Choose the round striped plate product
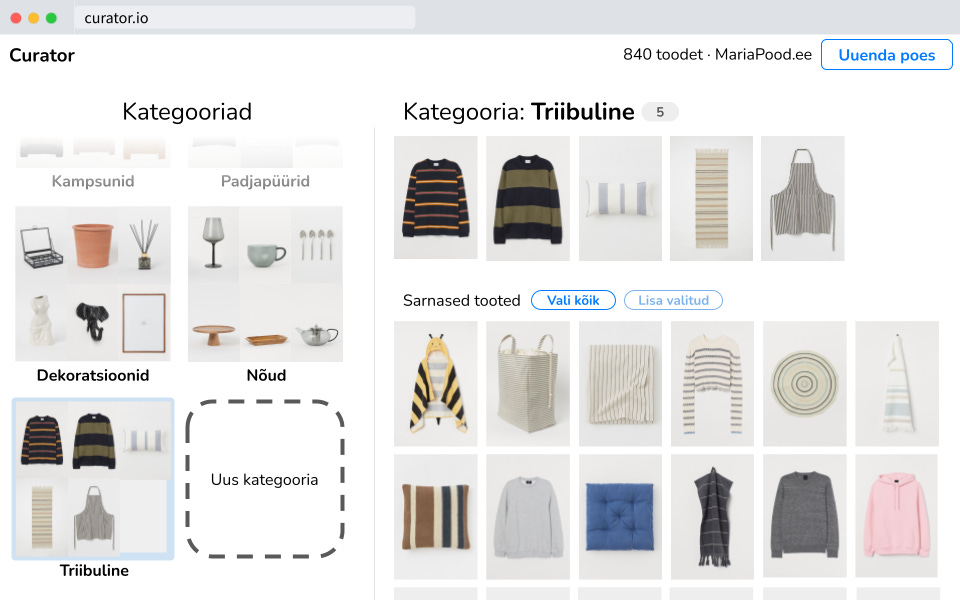The height and width of the screenshot is (600, 960). 804,383
